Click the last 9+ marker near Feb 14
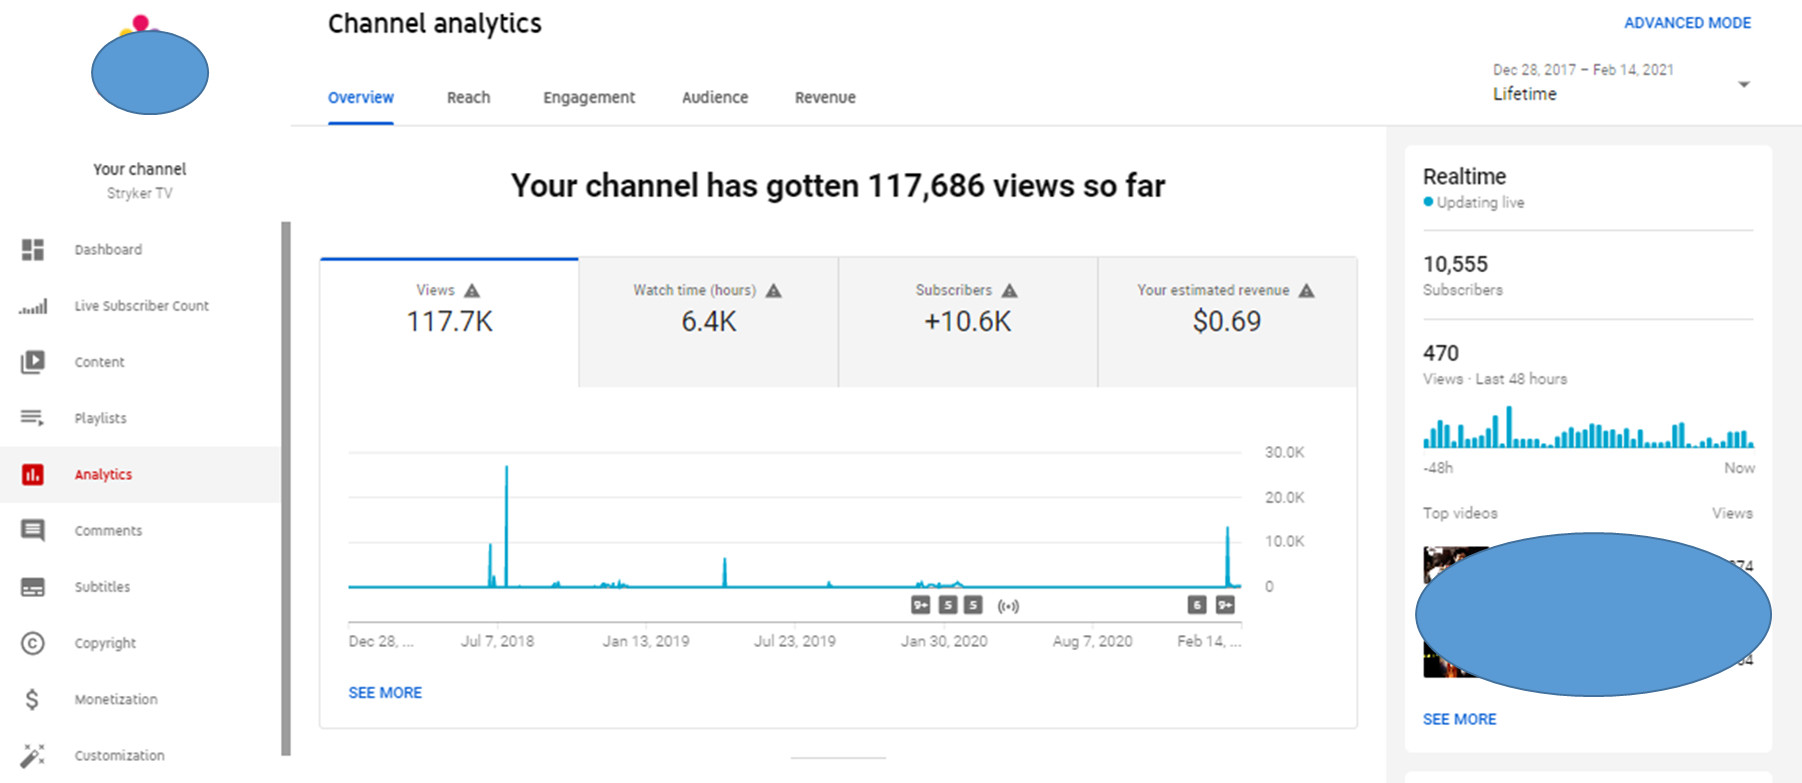Image resolution: width=1802 pixels, height=783 pixels. (1225, 605)
